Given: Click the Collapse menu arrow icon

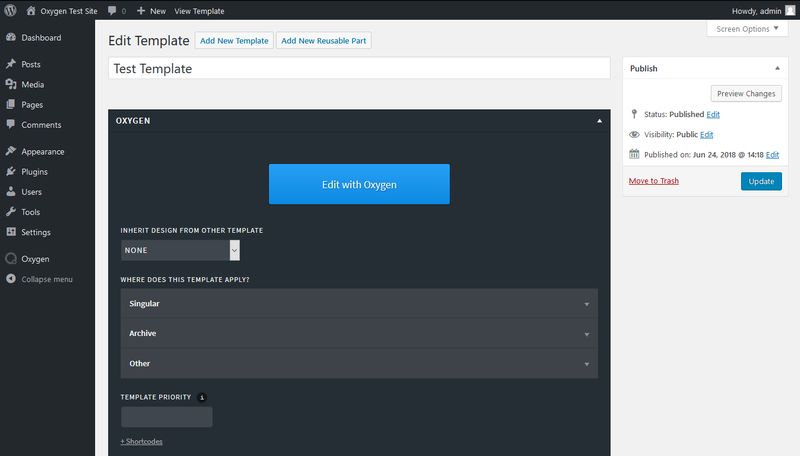Looking at the screenshot, I should 11,278.
